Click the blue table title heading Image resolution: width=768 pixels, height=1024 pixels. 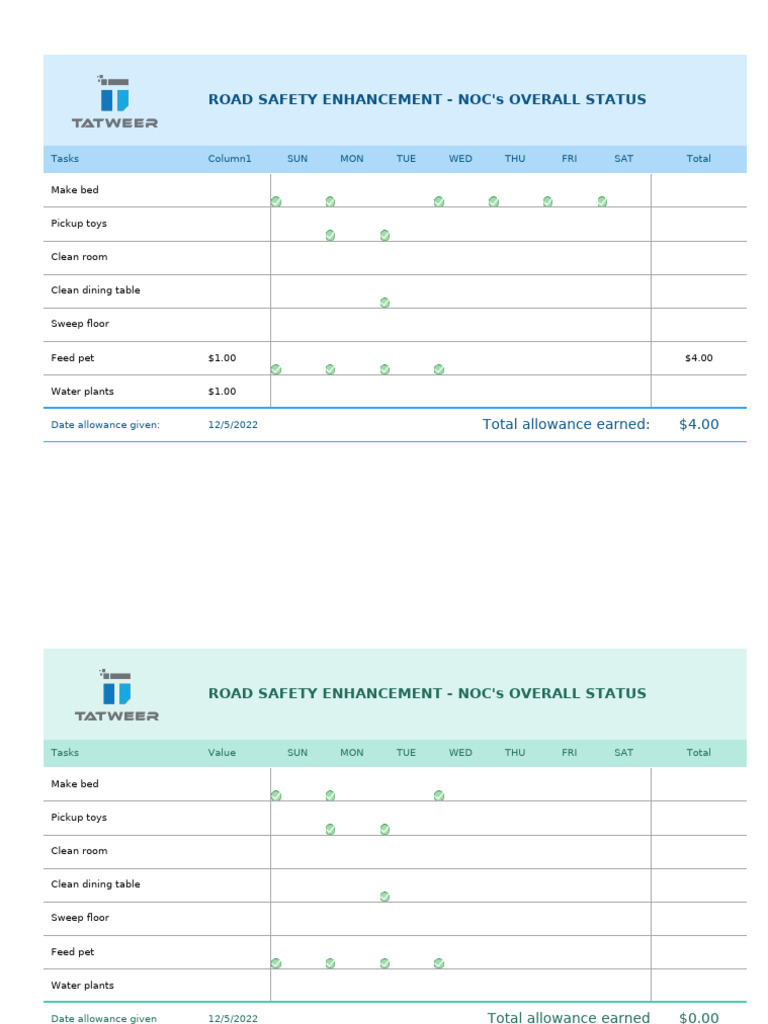(x=427, y=99)
